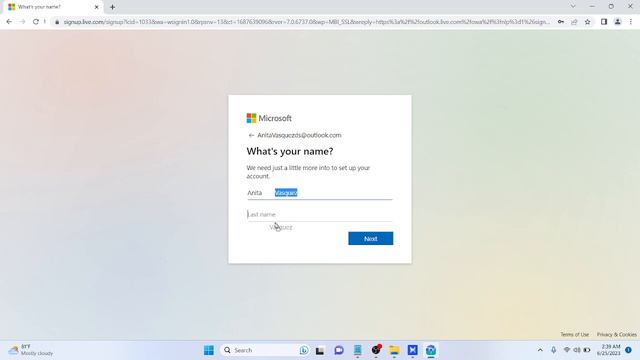Show hidden system tray icons
This screenshot has width=640, height=360.
tap(540, 350)
